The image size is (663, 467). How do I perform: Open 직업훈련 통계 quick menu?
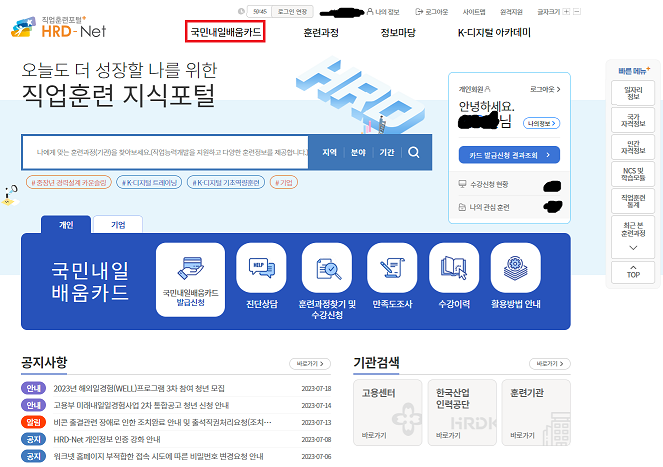(x=633, y=201)
